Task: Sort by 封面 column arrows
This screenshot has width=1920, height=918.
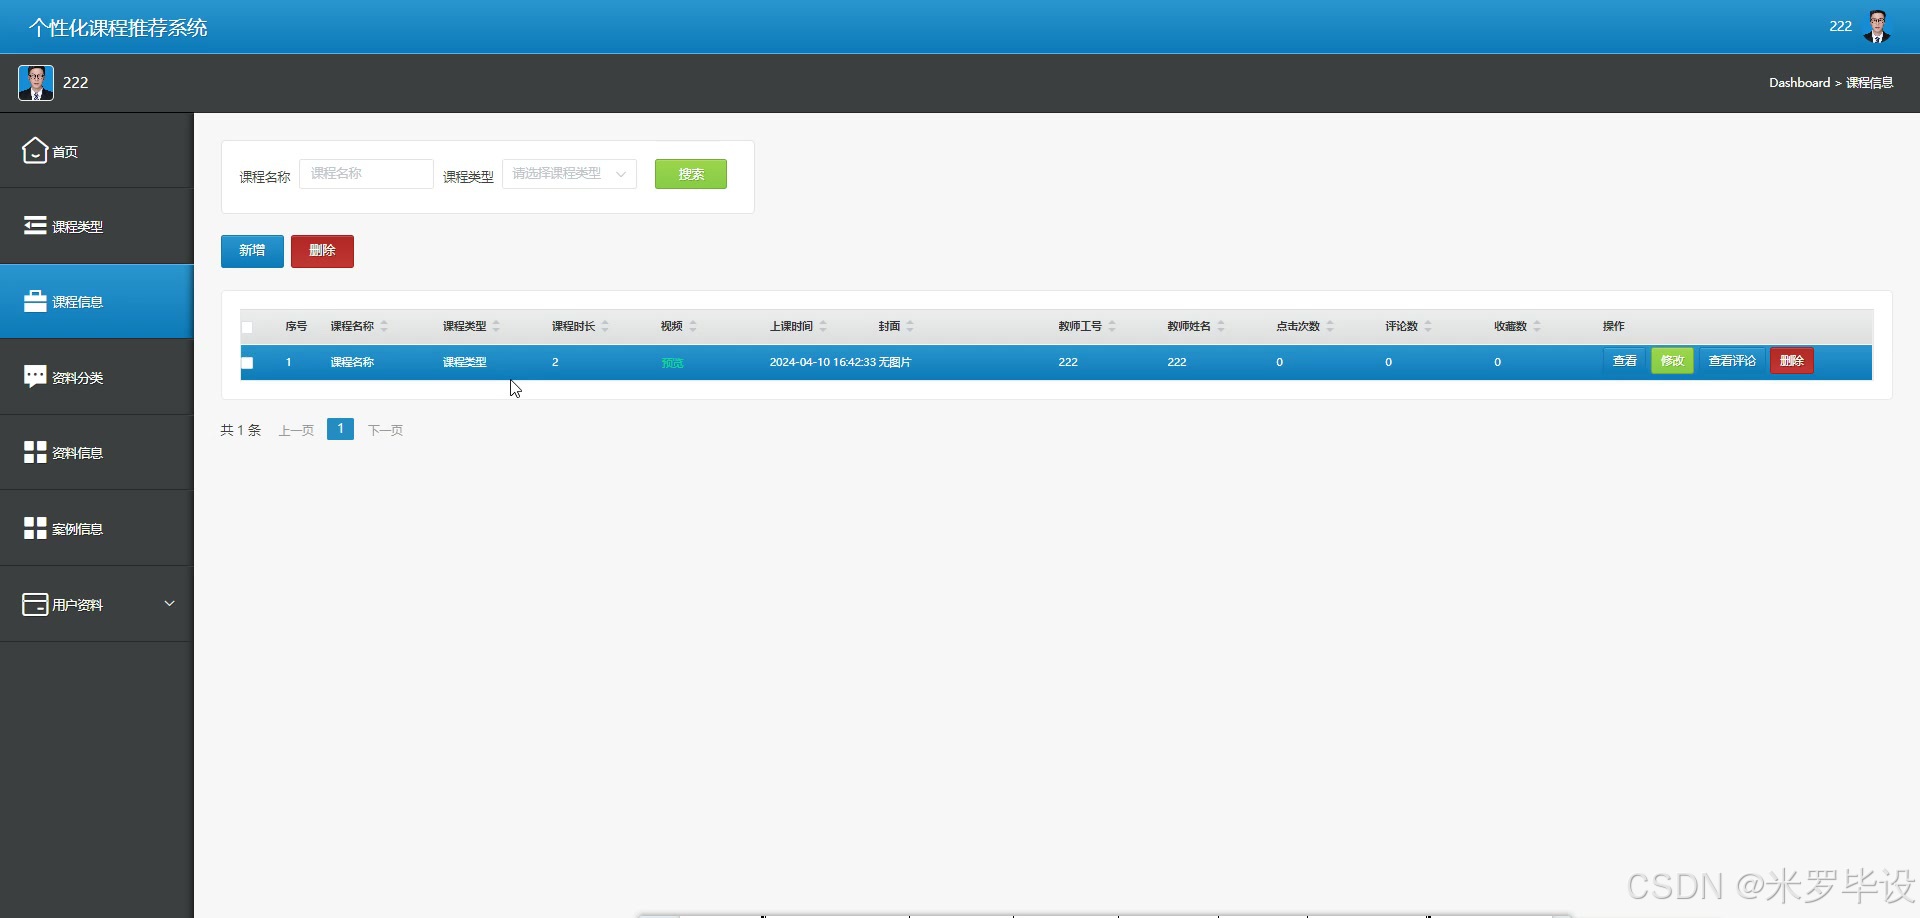Action: click(x=910, y=326)
